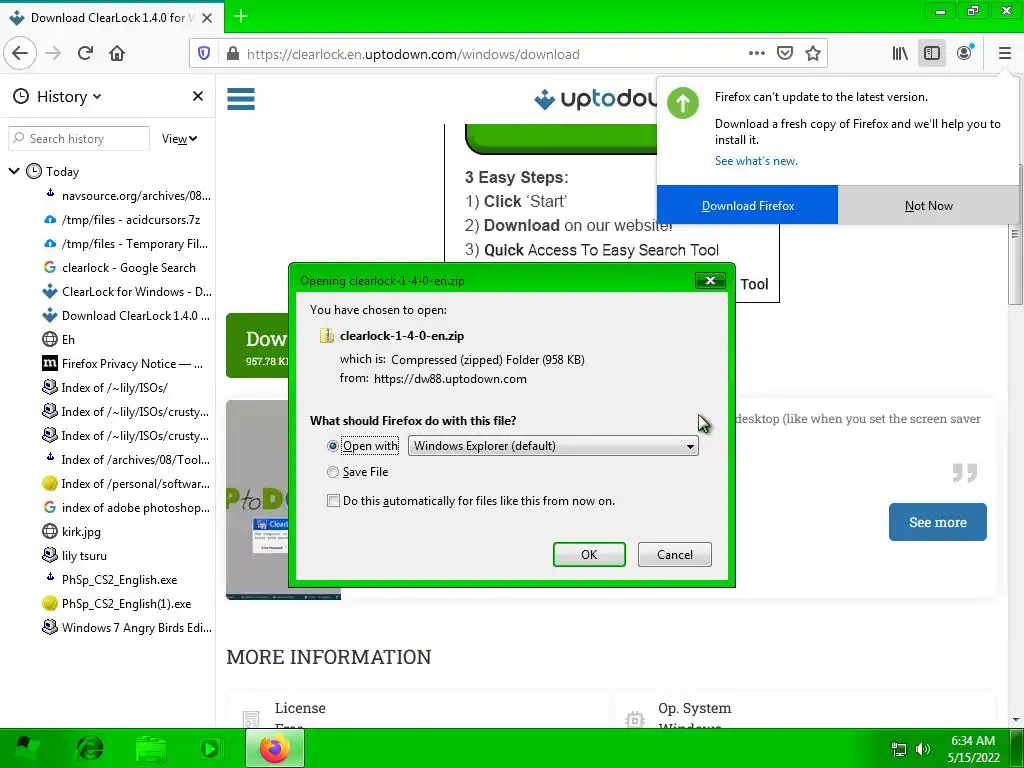Open navsource.org/archives/08 history entry

(127, 195)
